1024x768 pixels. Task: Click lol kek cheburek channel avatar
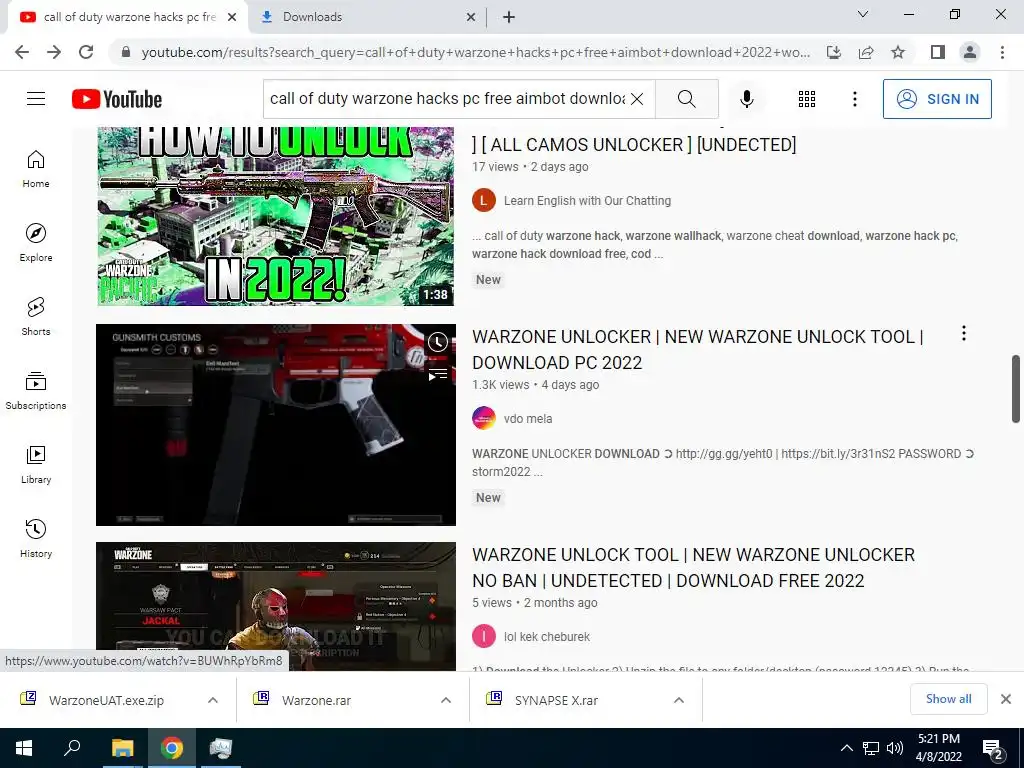pos(483,636)
